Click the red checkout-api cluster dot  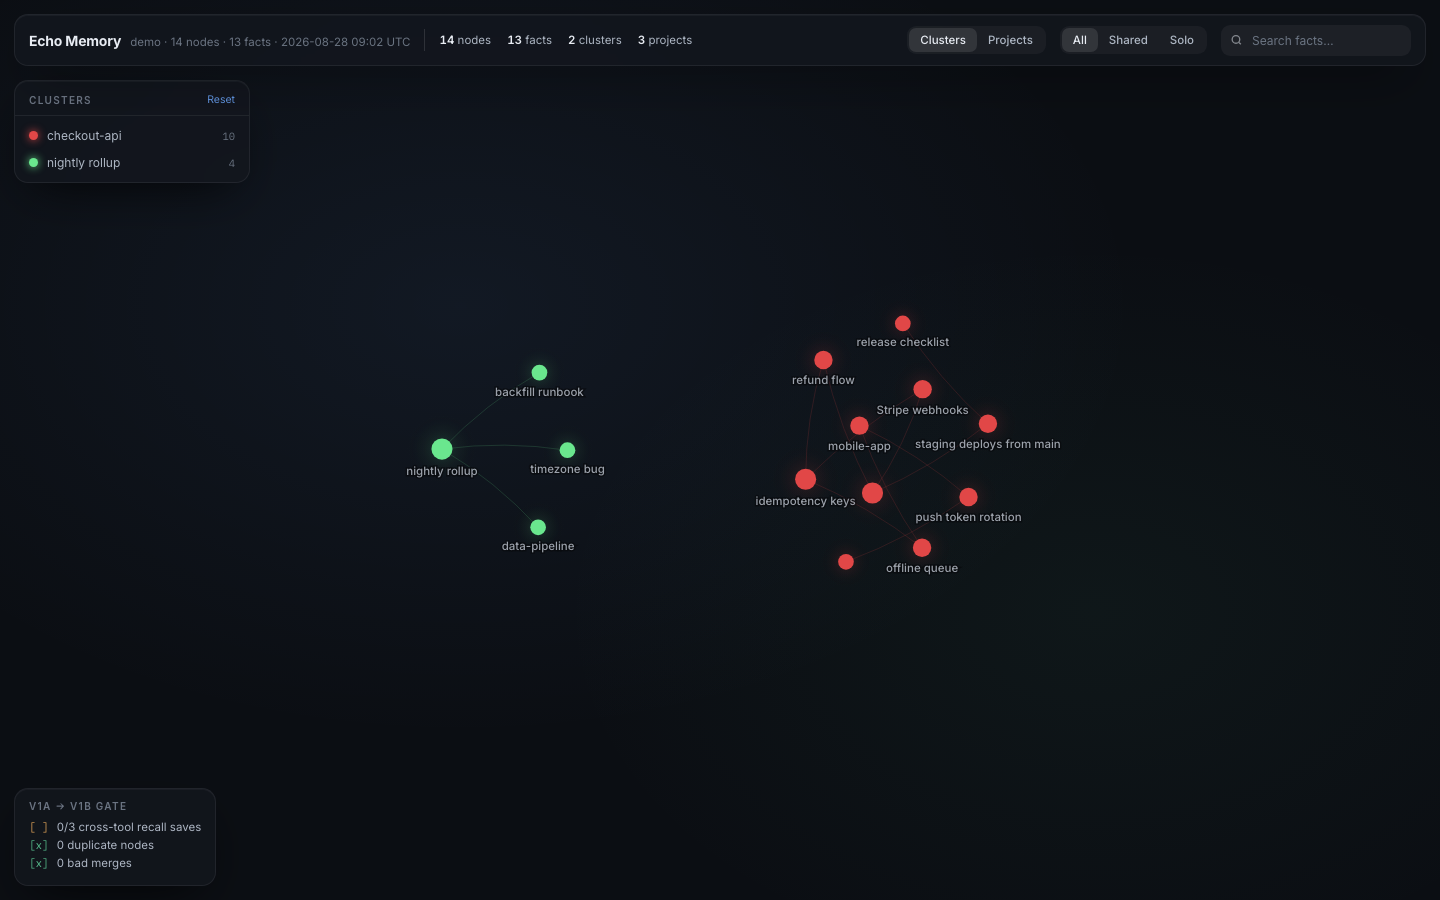(34, 135)
